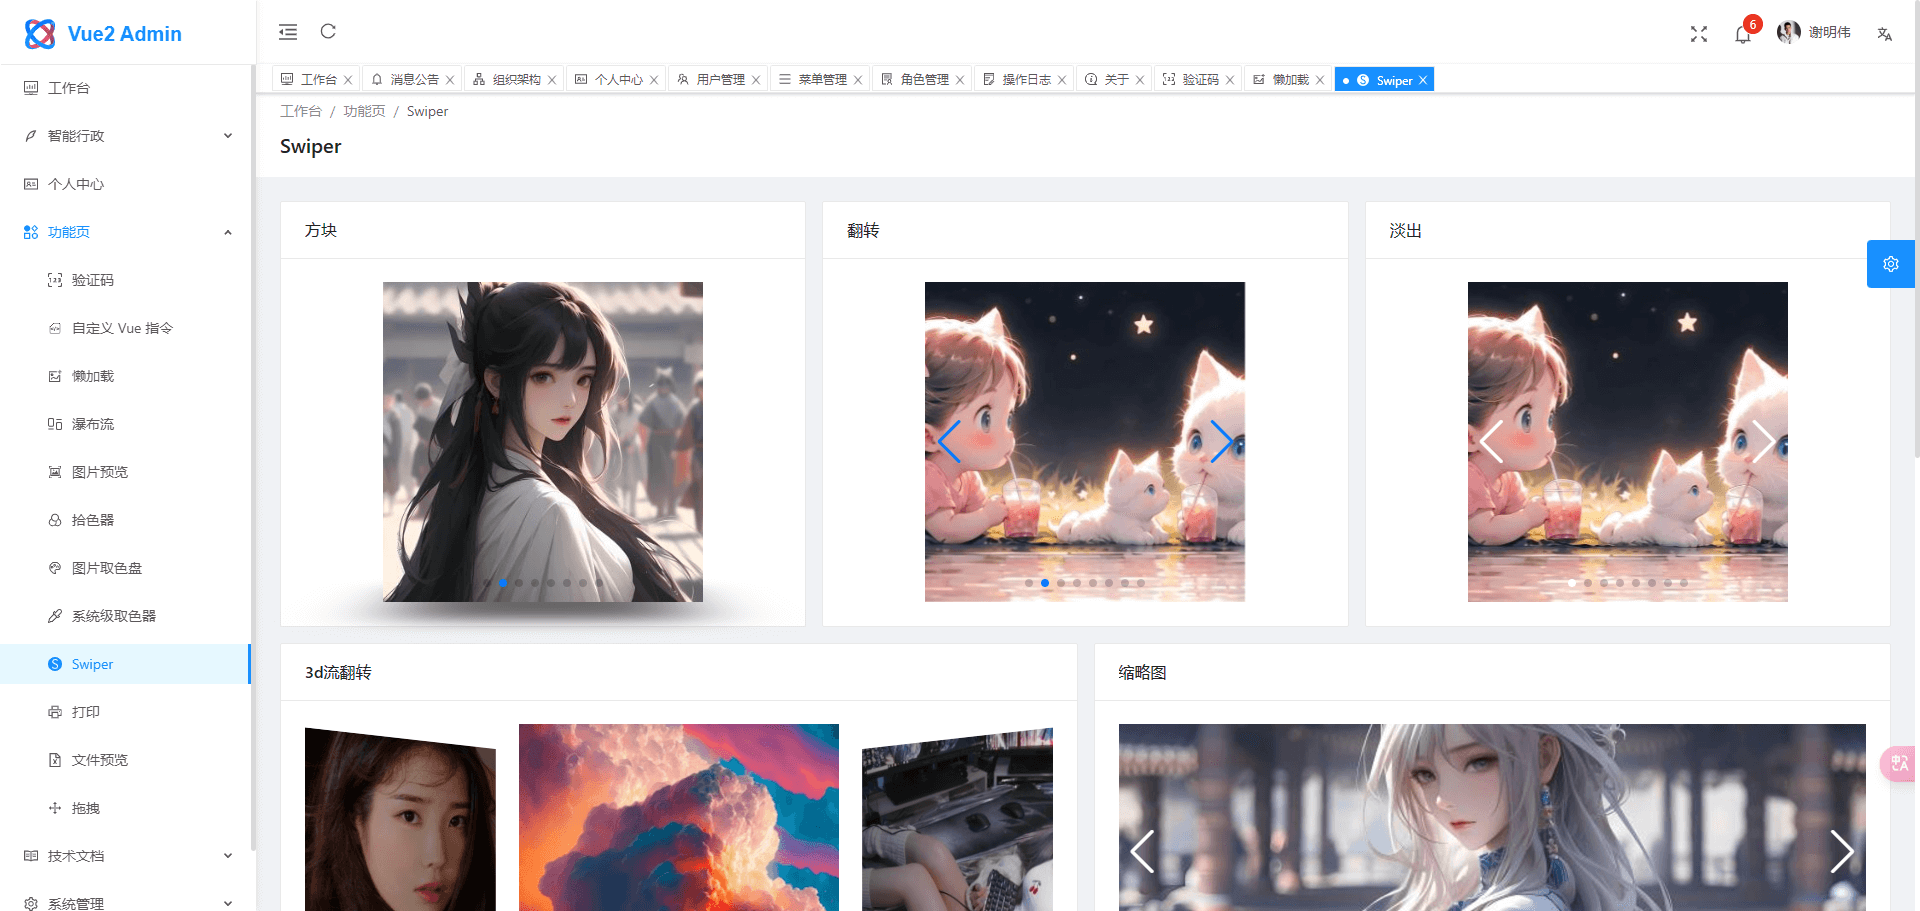Open the blue settings gear panel

coord(1891,264)
